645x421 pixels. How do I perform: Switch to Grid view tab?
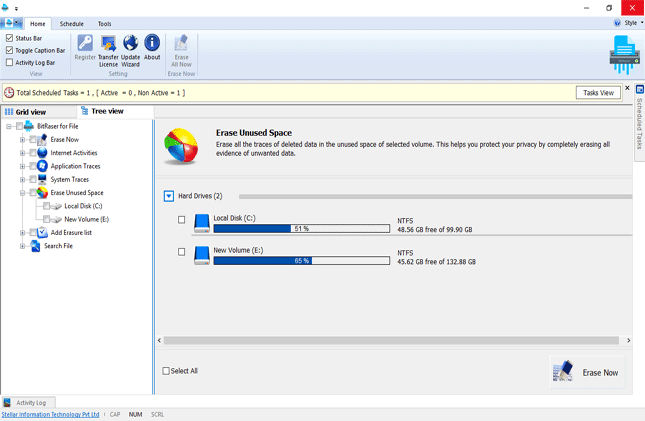(x=39, y=112)
